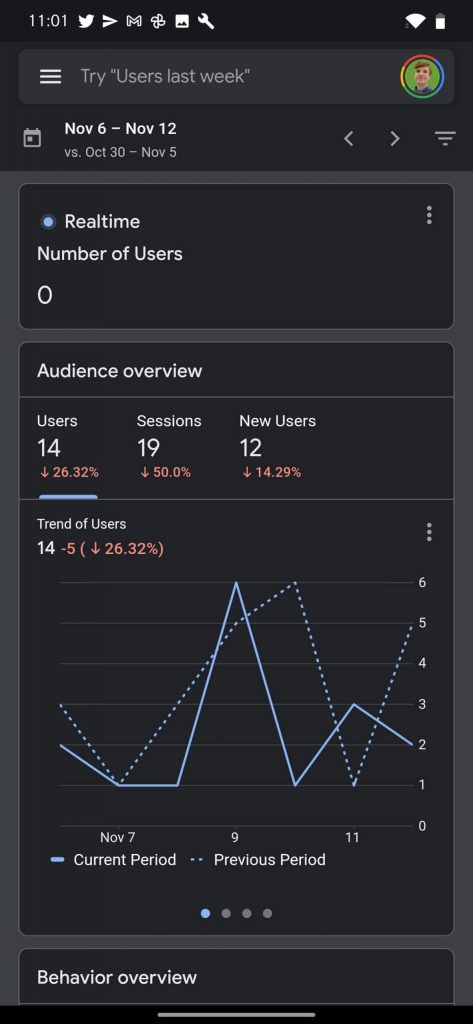Tap the Audience overview heading
This screenshot has height=1024, width=473.
(x=120, y=371)
